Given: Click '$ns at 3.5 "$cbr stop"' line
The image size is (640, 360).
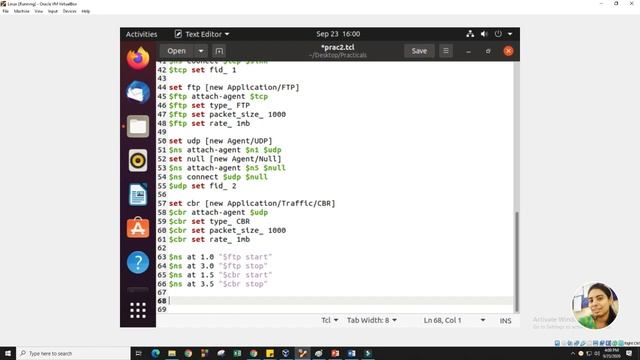Looking at the screenshot, I should [218, 284].
